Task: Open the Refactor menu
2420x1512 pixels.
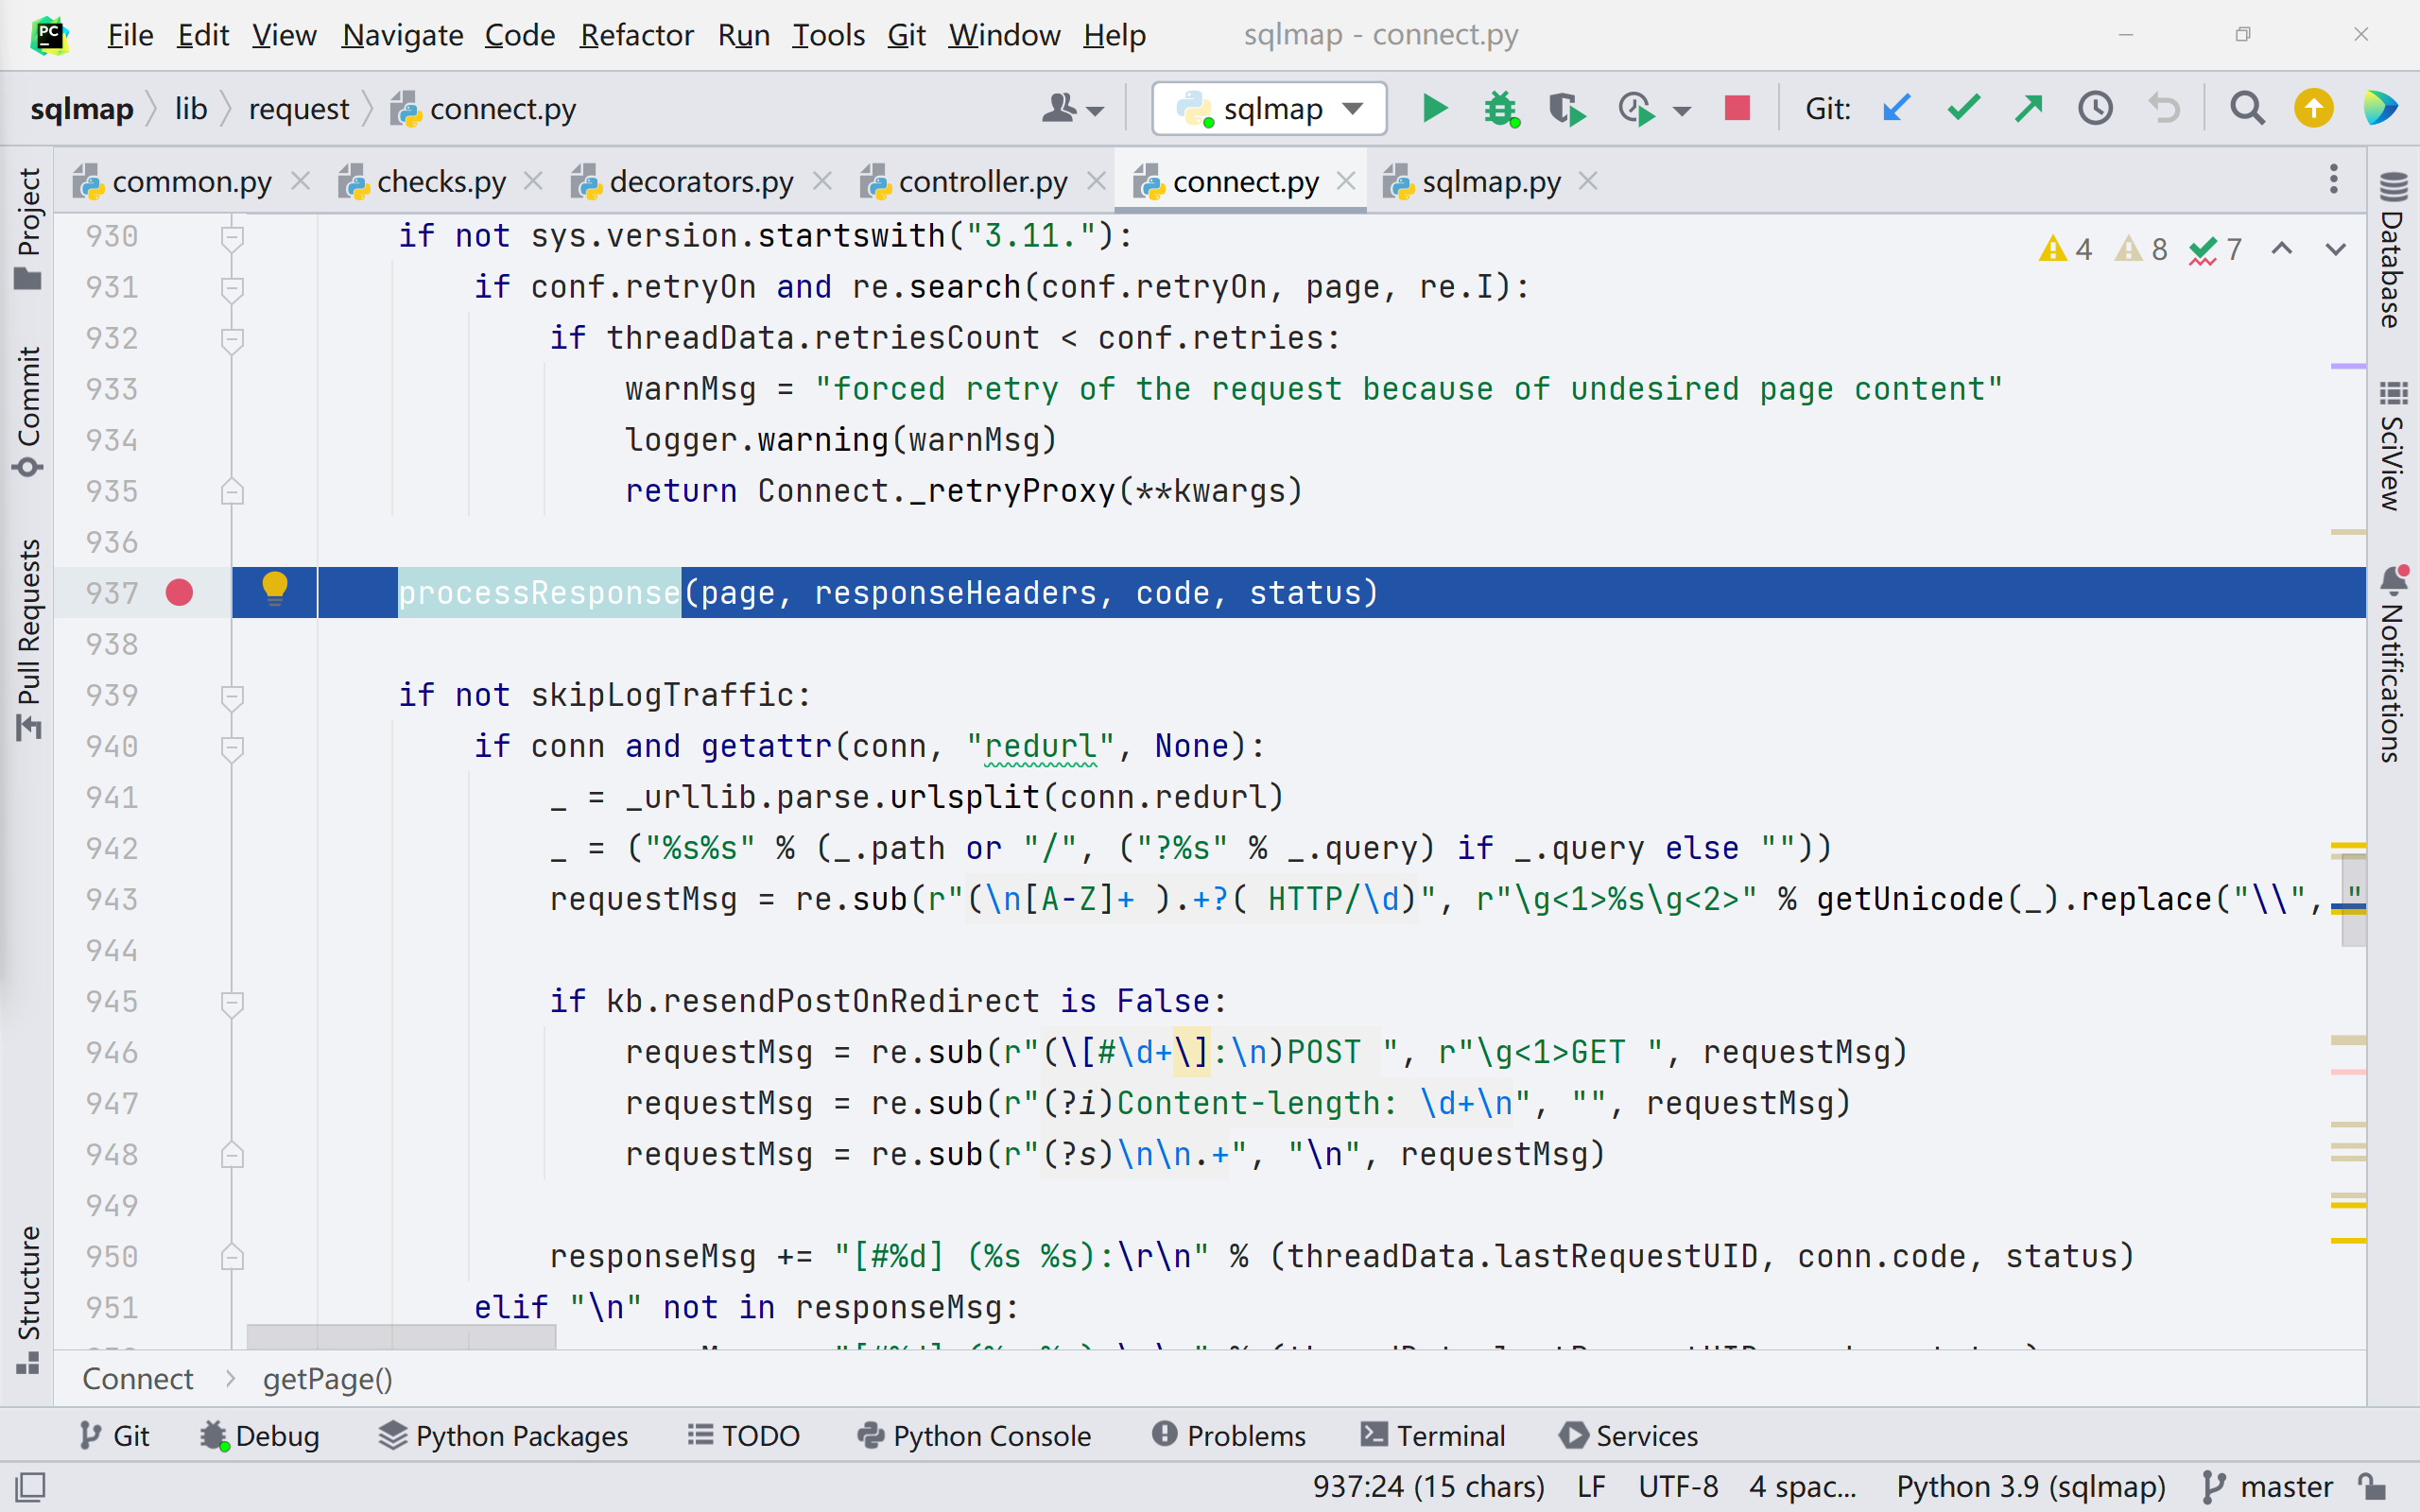Action: pyautogui.click(x=636, y=35)
